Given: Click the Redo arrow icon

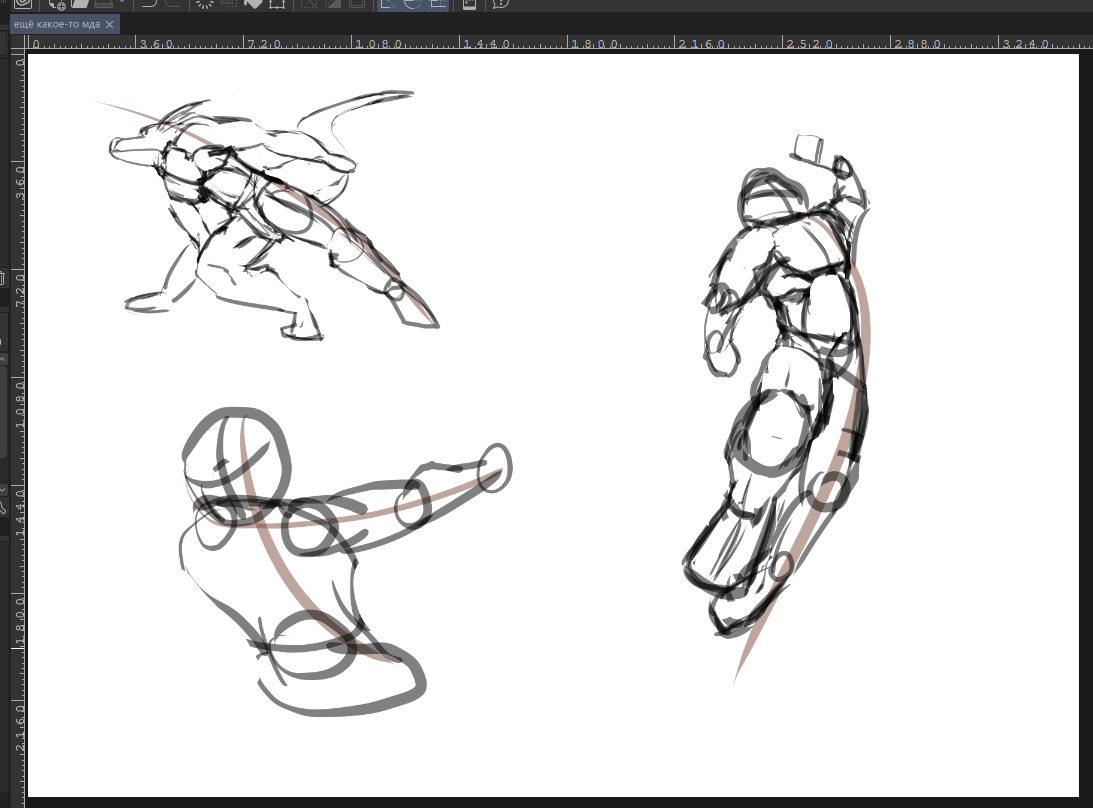Looking at the screenshot, I should (172, 4).
